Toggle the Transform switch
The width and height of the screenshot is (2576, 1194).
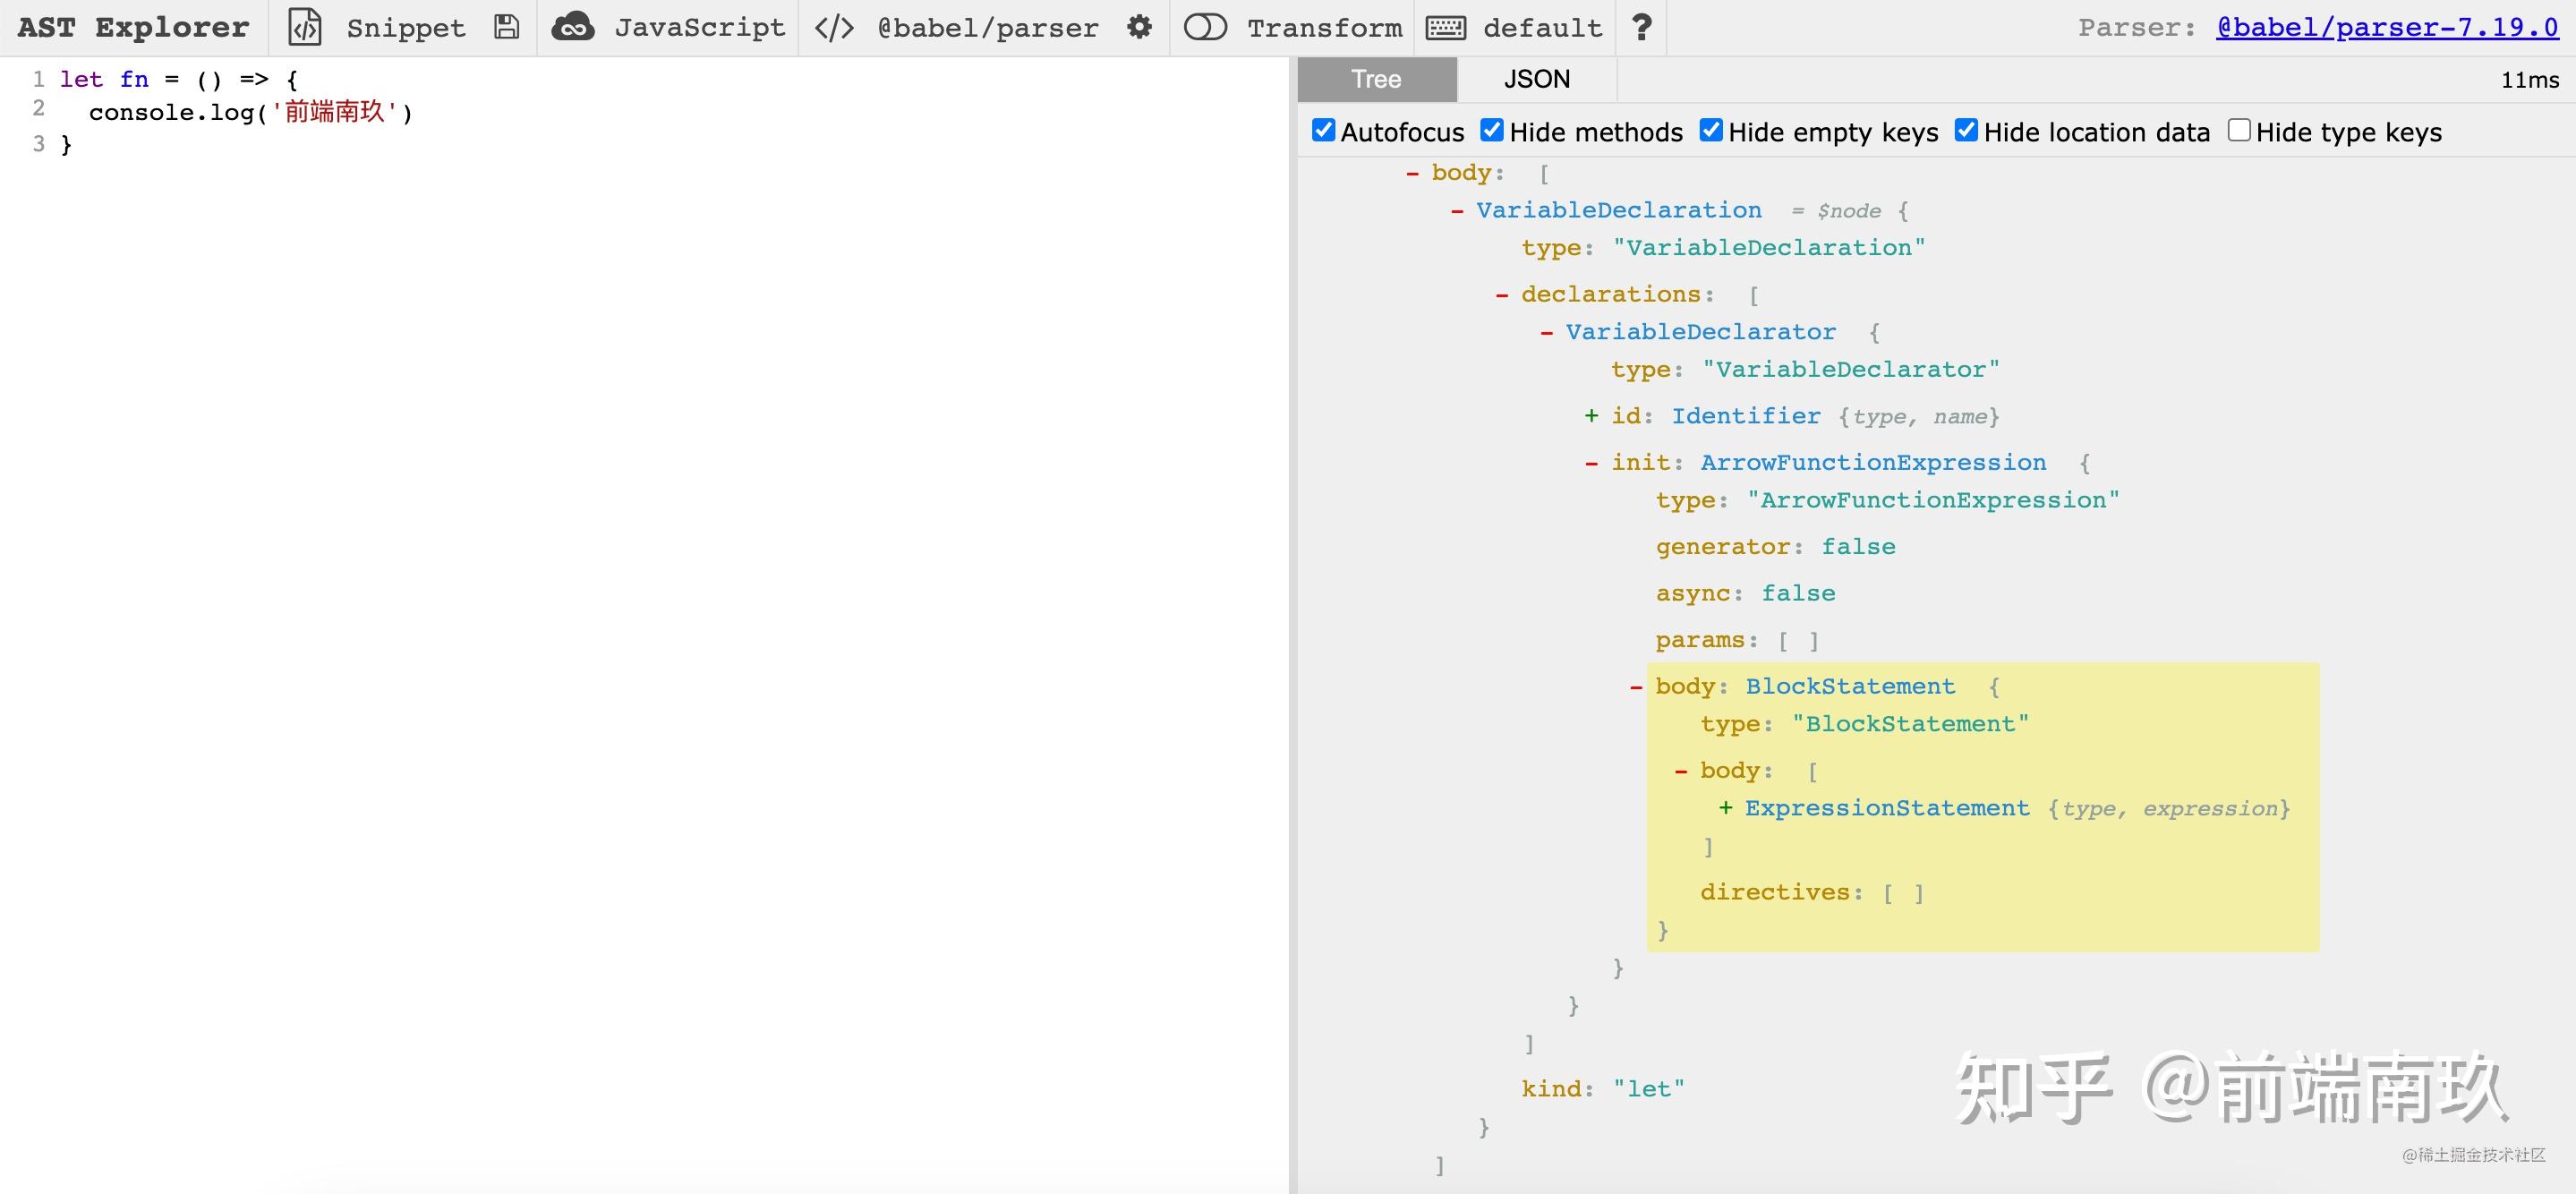point(1205,27)
